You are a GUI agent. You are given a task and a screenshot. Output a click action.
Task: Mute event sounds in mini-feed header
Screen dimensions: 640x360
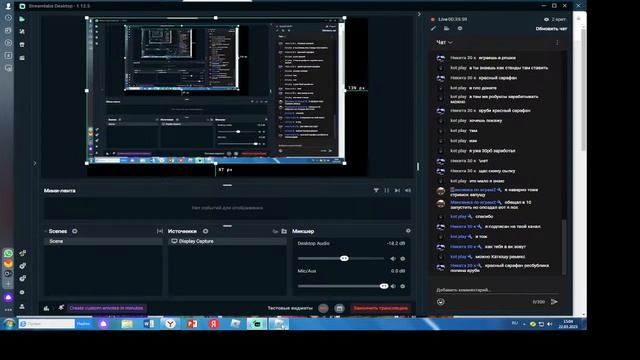pos(408,190)
